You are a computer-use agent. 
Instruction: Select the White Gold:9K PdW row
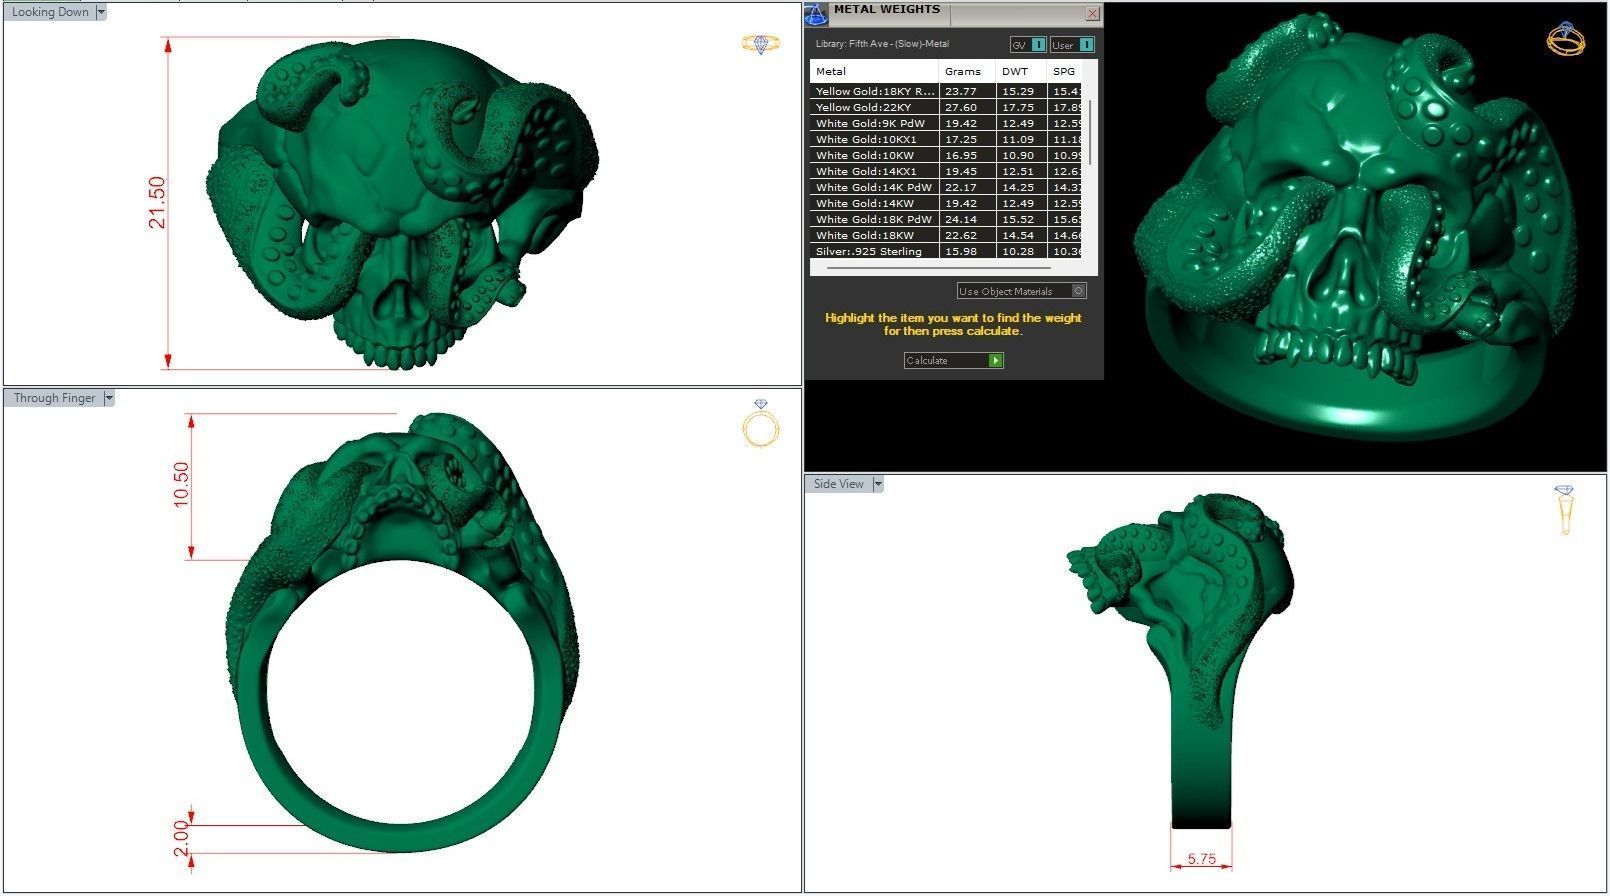point(946,123)
